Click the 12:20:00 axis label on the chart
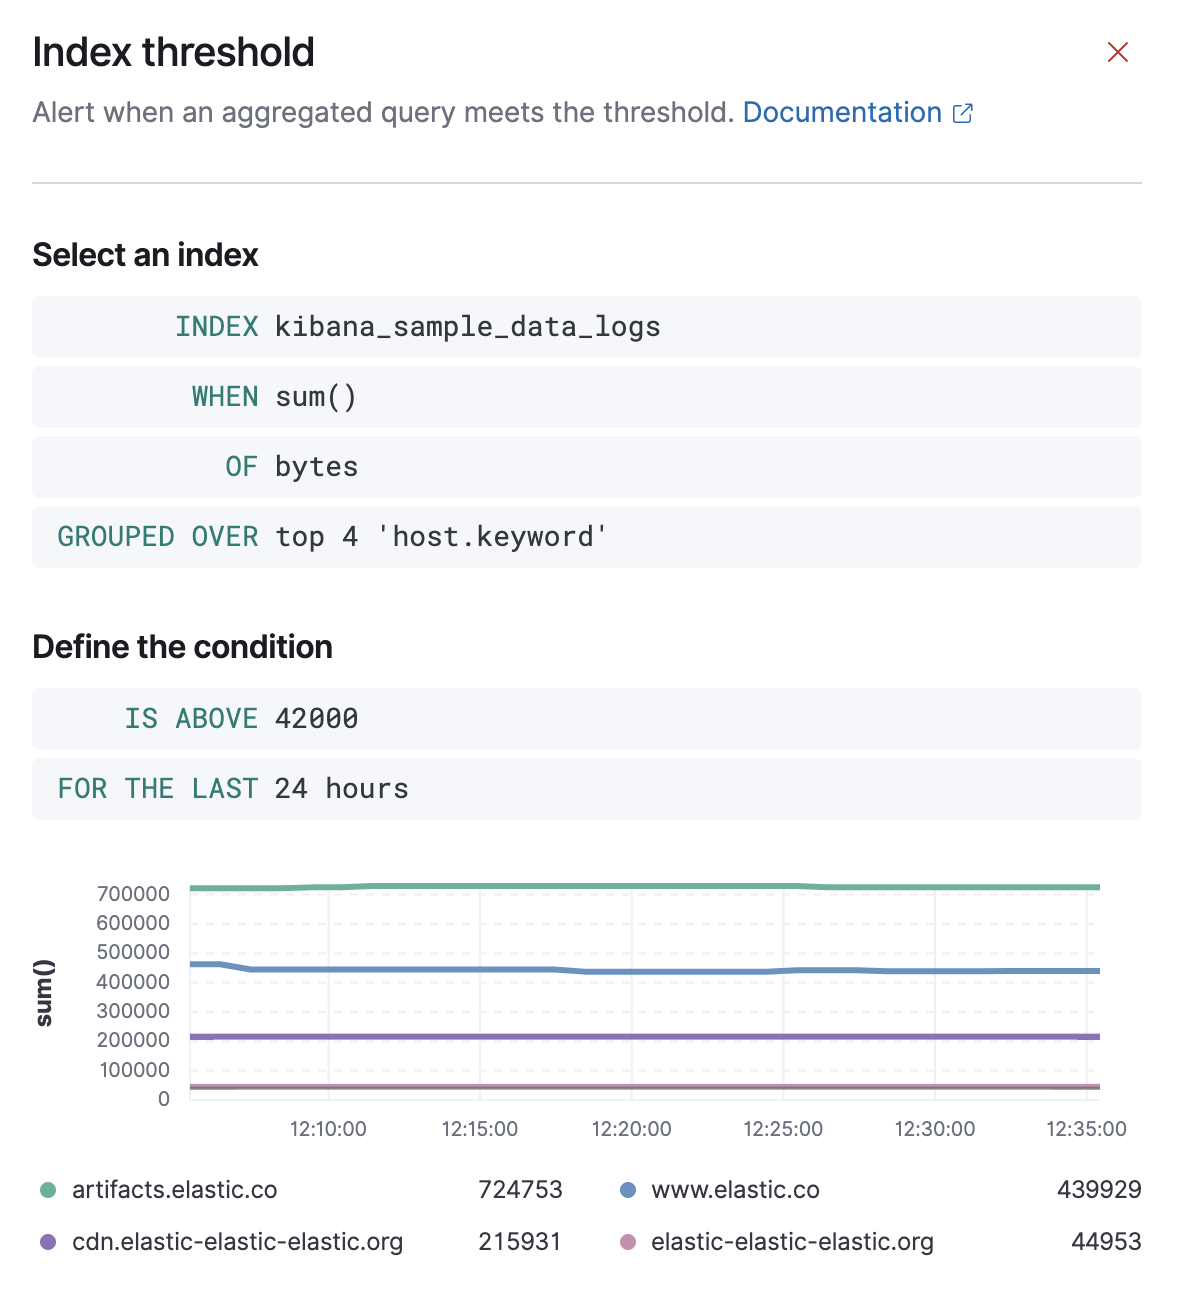The image size is (1186, 1304). [631, 1129]
